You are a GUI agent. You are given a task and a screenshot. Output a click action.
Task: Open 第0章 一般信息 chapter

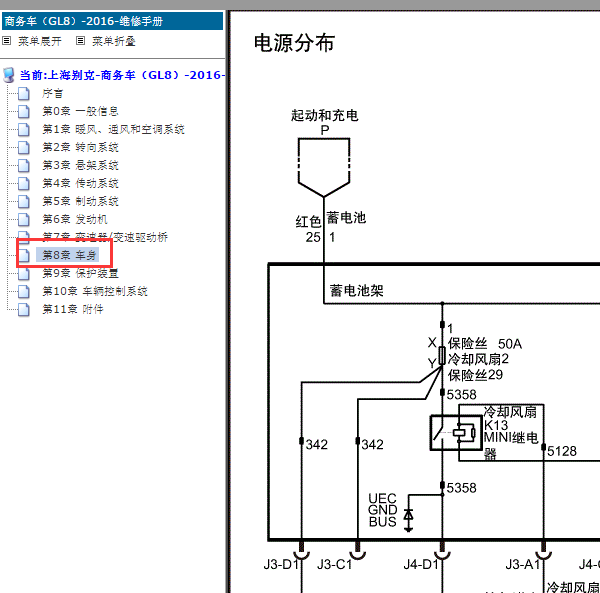[x=80, y=111]
